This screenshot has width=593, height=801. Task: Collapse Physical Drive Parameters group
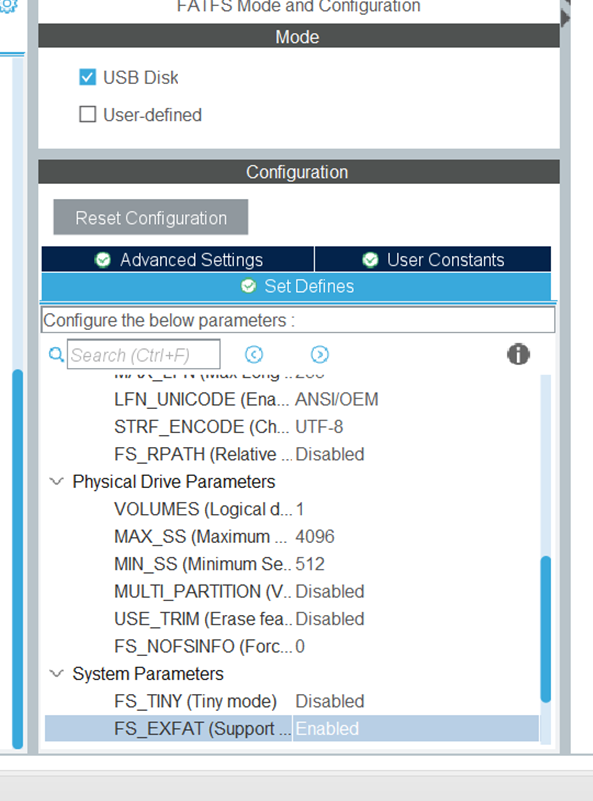pyautogui.click(x=56, y=481)
